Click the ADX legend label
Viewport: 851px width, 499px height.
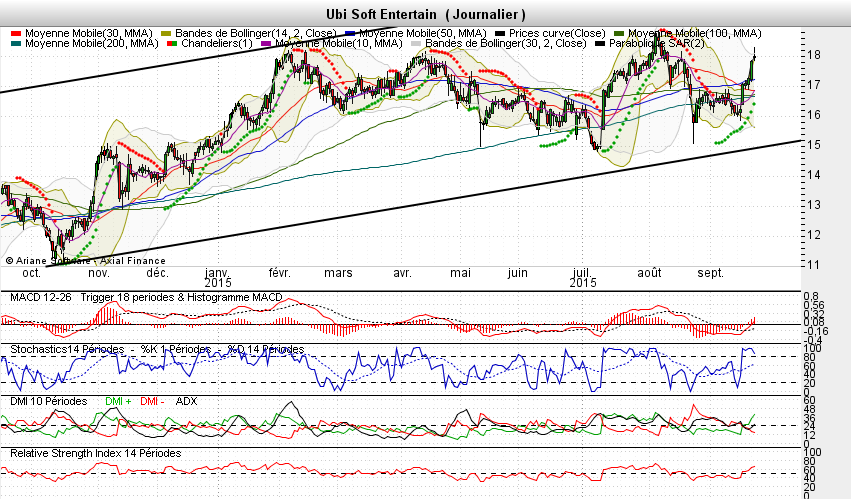[187, 401]
